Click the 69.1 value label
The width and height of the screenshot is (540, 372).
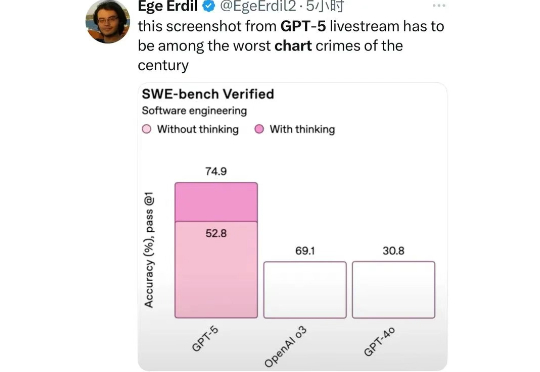(x=305, y=251)
